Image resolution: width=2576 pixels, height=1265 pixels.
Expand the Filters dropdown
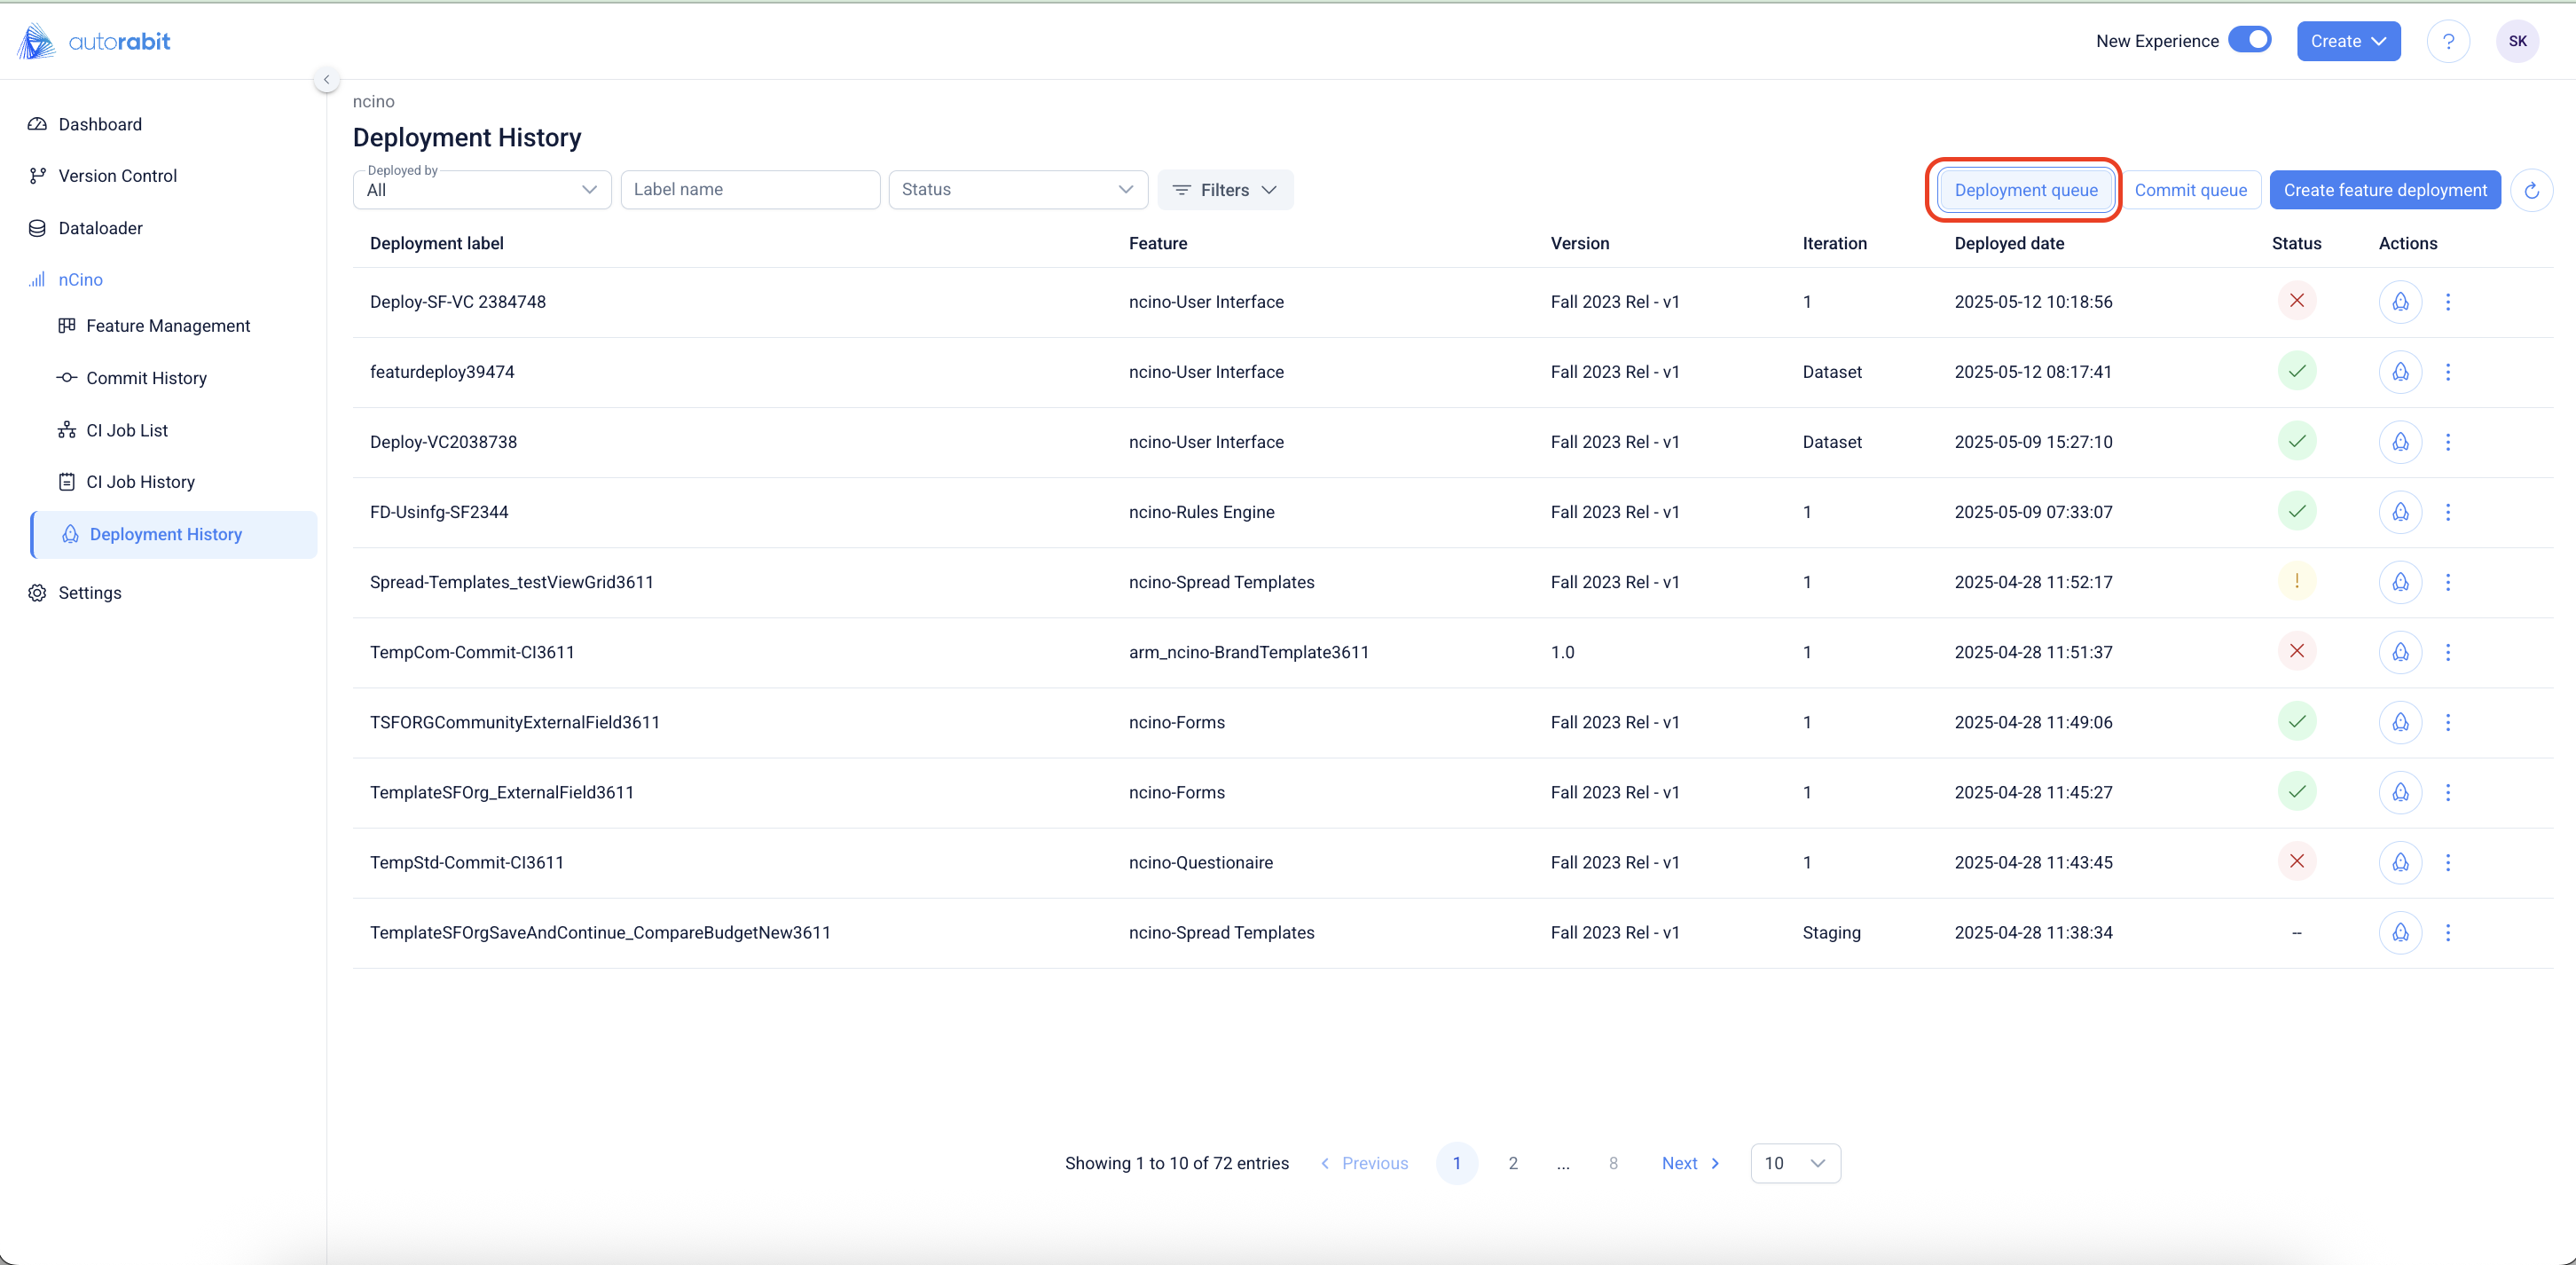(1224, 190)
